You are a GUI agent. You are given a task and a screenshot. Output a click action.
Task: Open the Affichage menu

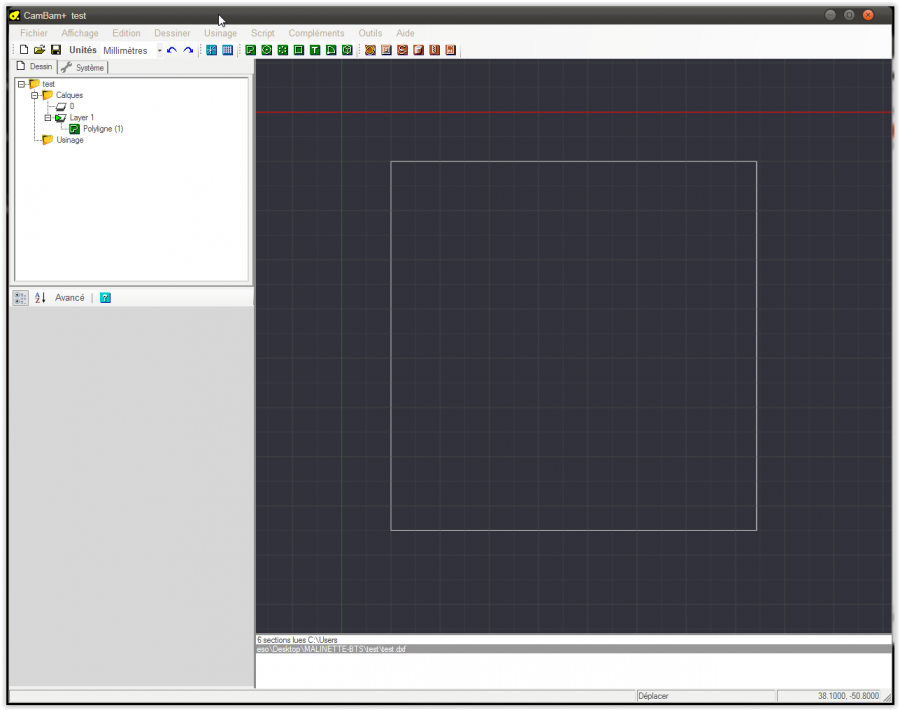point(80,33)
